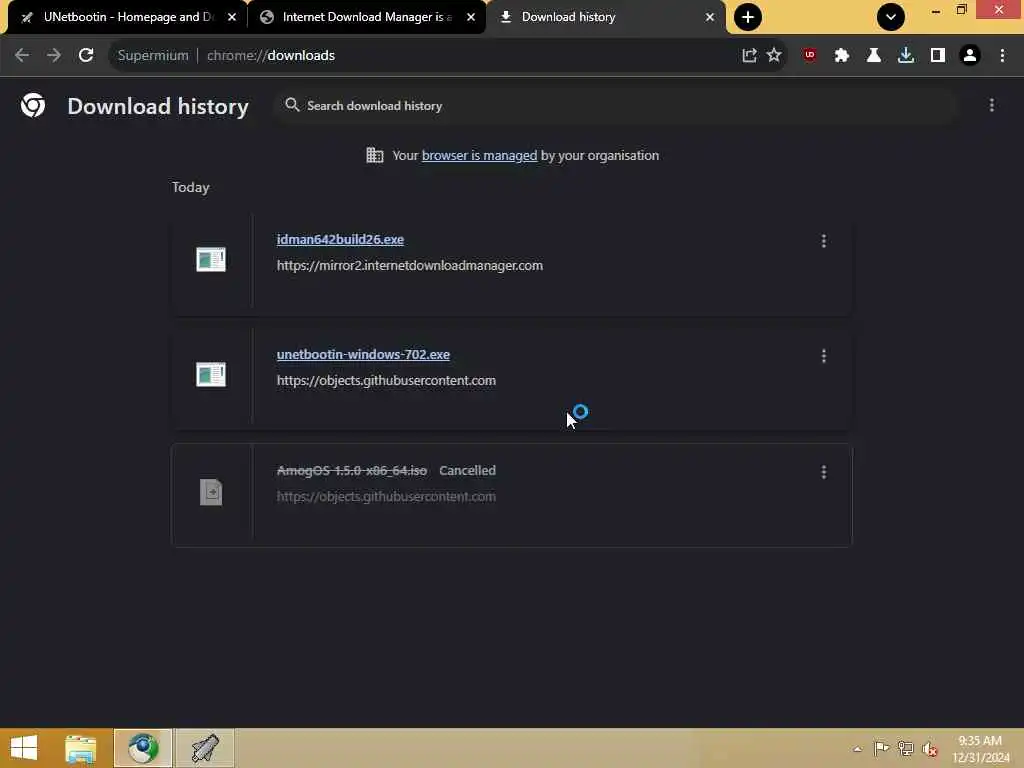This screenshot has width=1024, height=768.
Task: Share this page icon in address bar
Action: tap(749, 56)
